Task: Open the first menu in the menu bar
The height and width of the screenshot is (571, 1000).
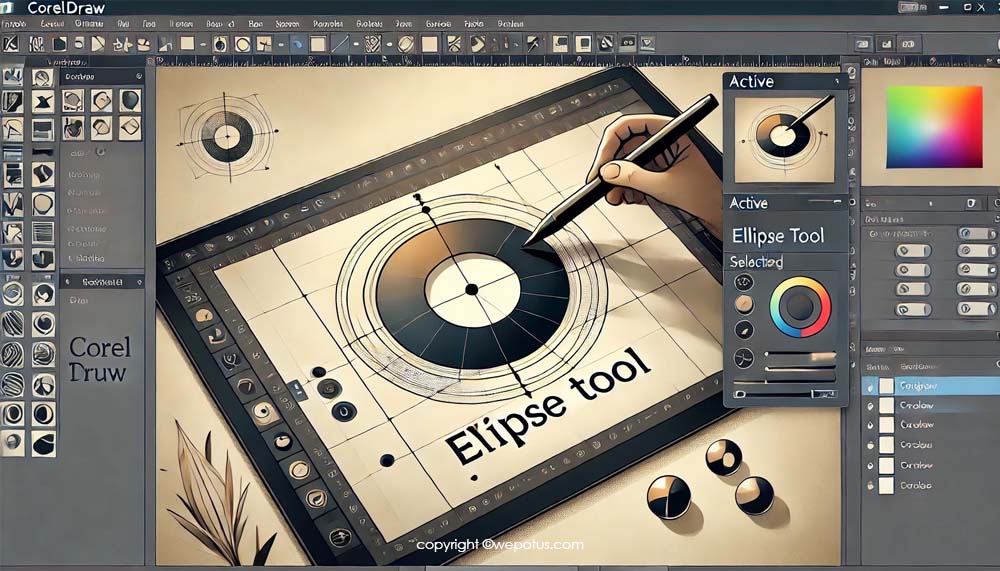Action: pyautogui.click(x=13, y=24)
